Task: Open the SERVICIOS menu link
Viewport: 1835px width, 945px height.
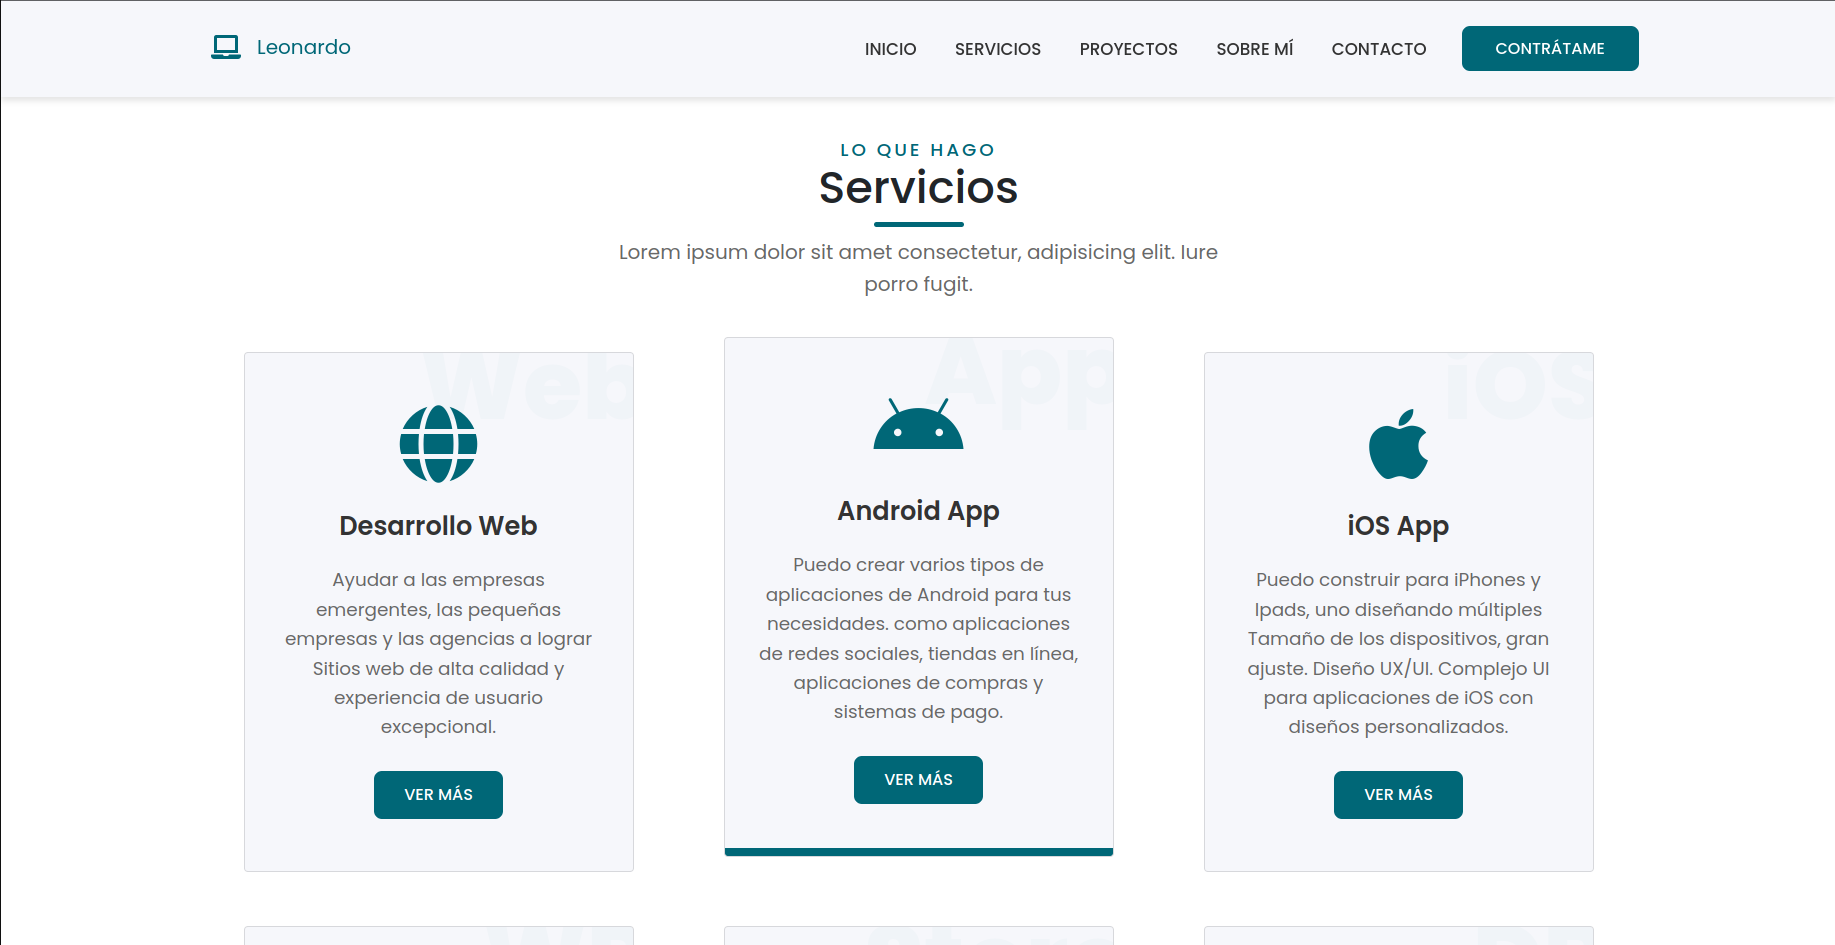Action: click(997, 49)
